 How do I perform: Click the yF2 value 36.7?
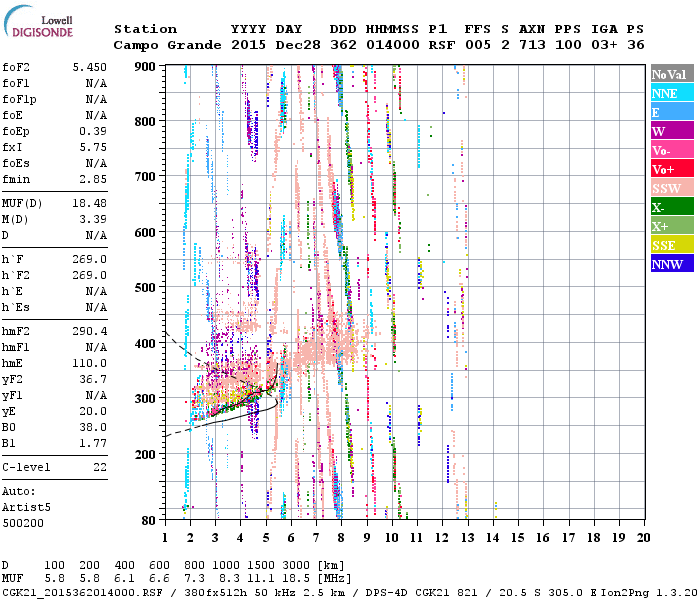(93, 379)
